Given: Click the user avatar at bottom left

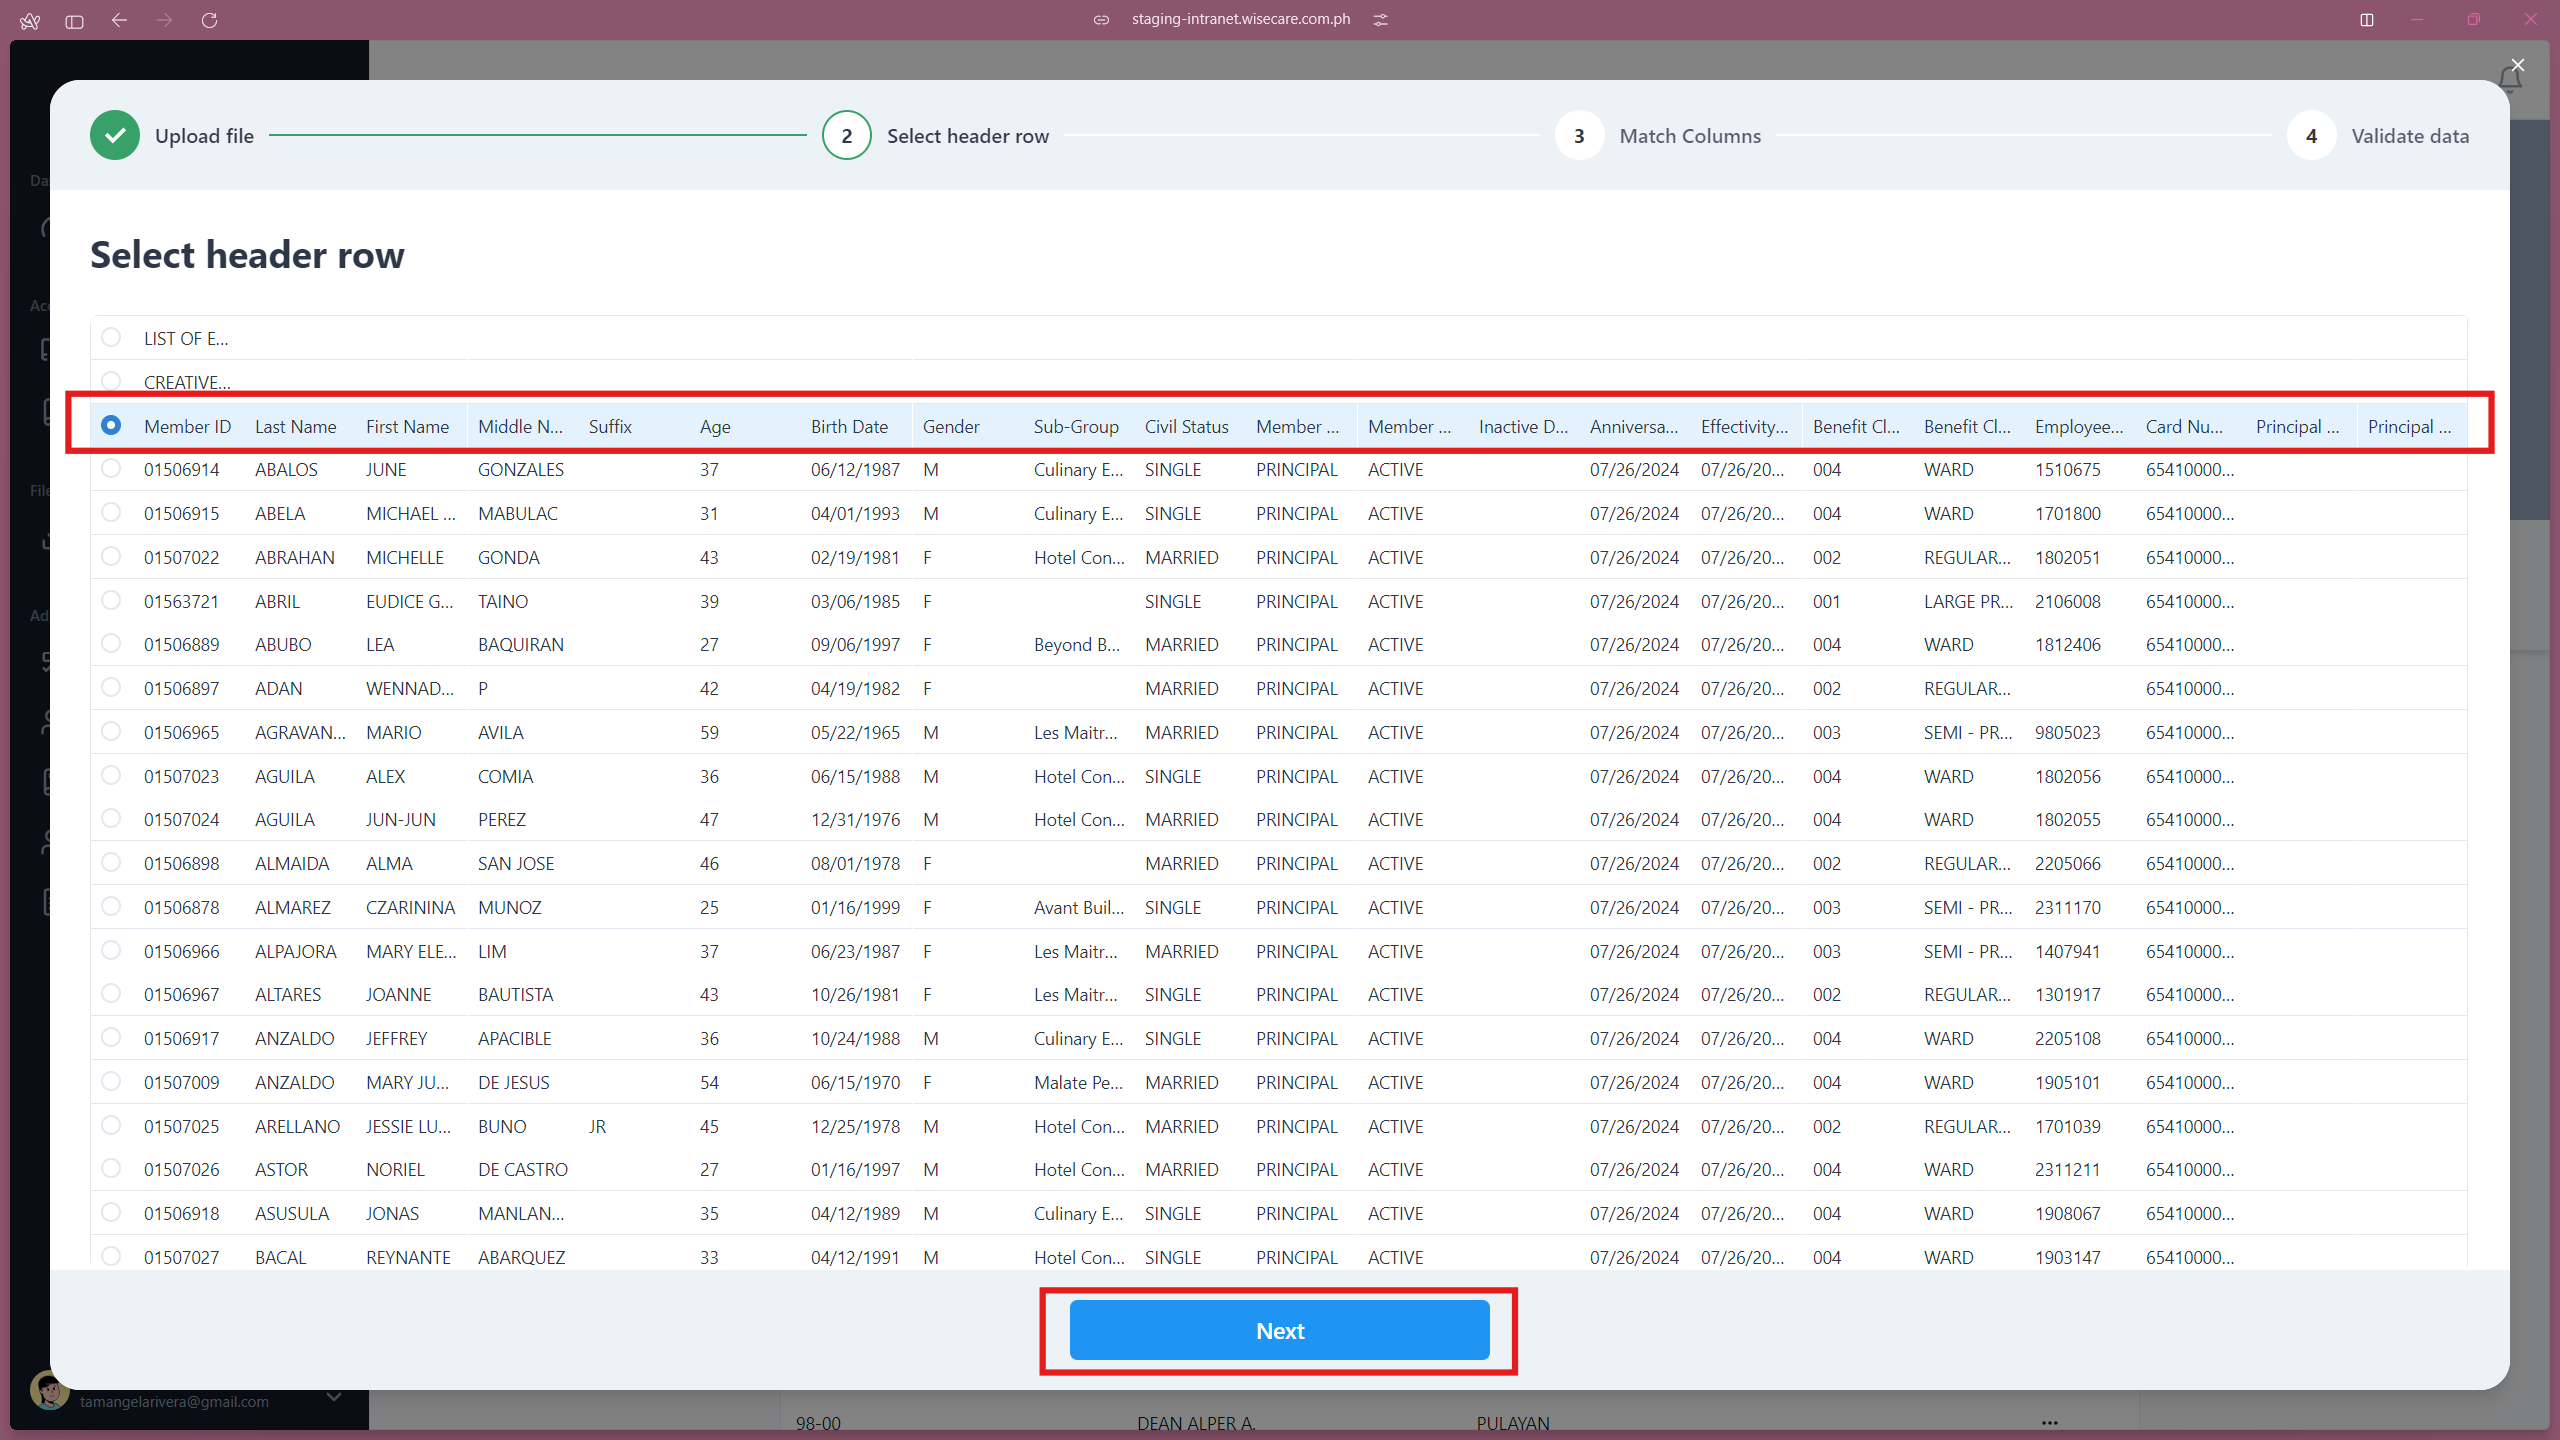Looking at the screenshot, I should tap(49, 1390).
